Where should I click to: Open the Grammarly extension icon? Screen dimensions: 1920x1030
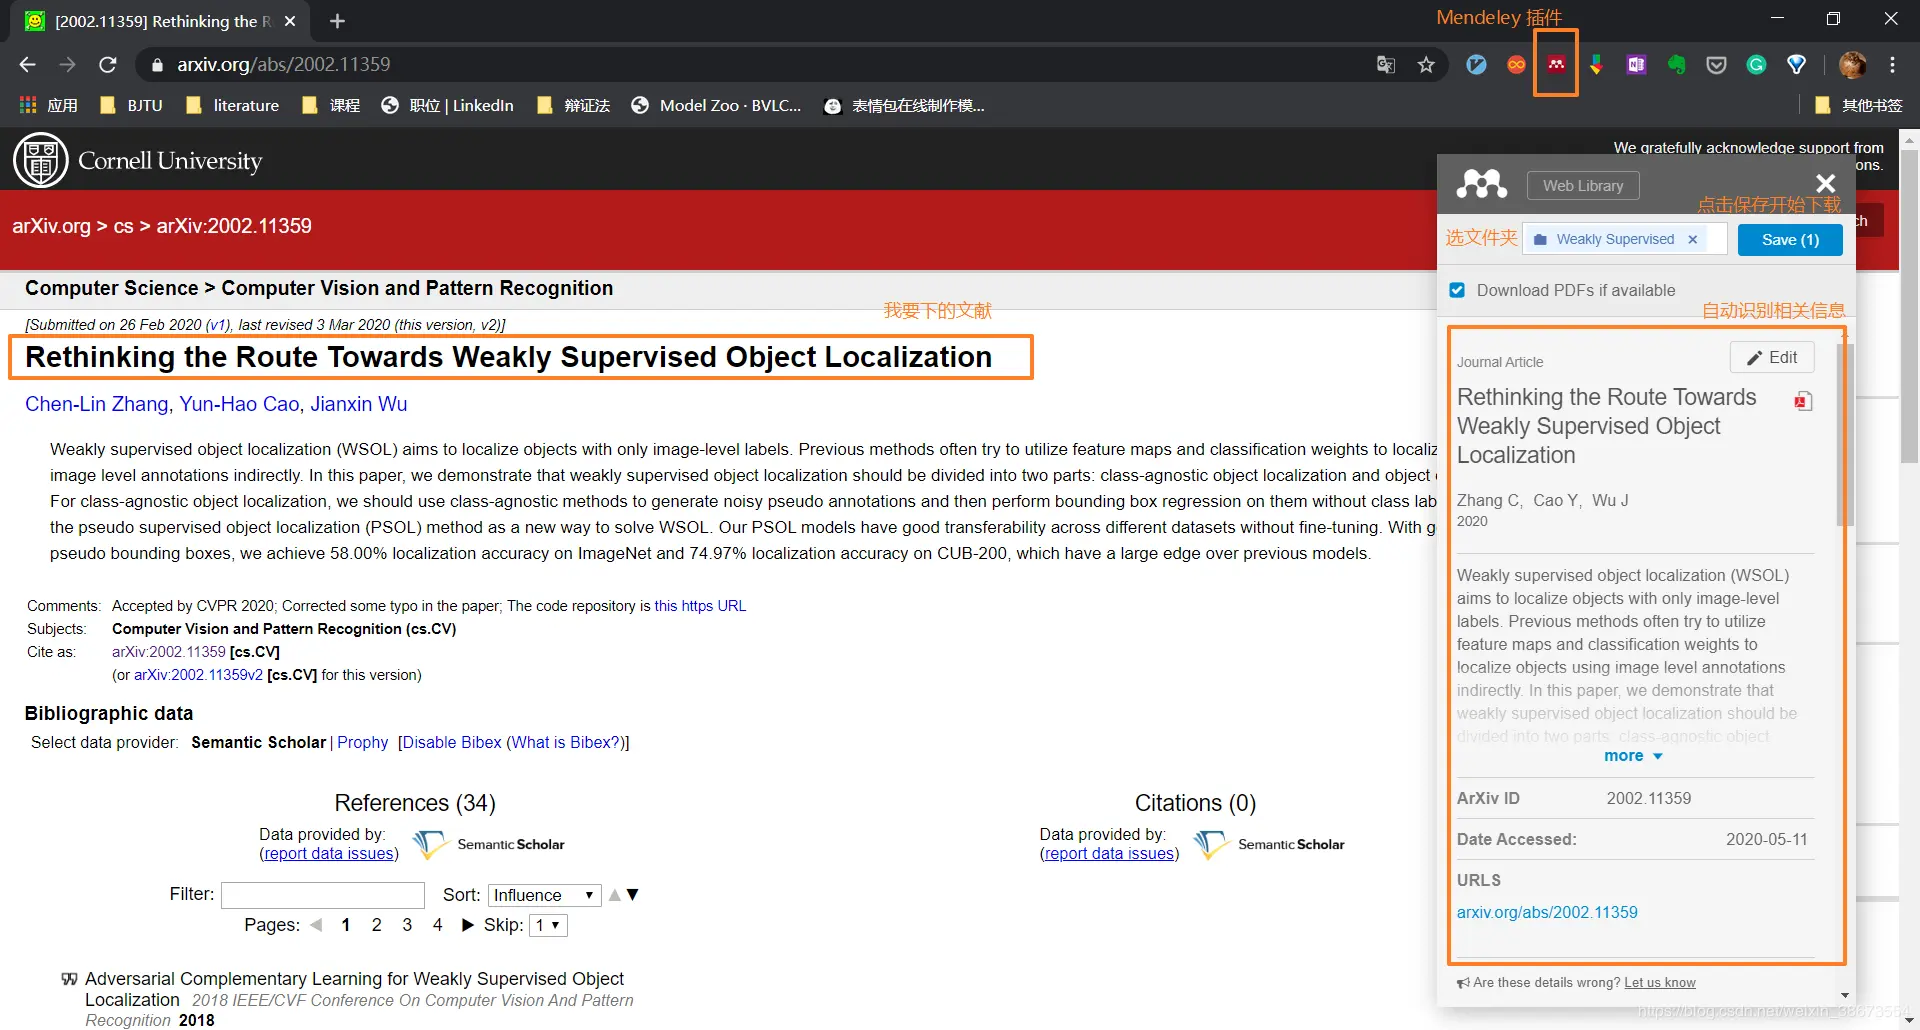[x=1756, y=65]
